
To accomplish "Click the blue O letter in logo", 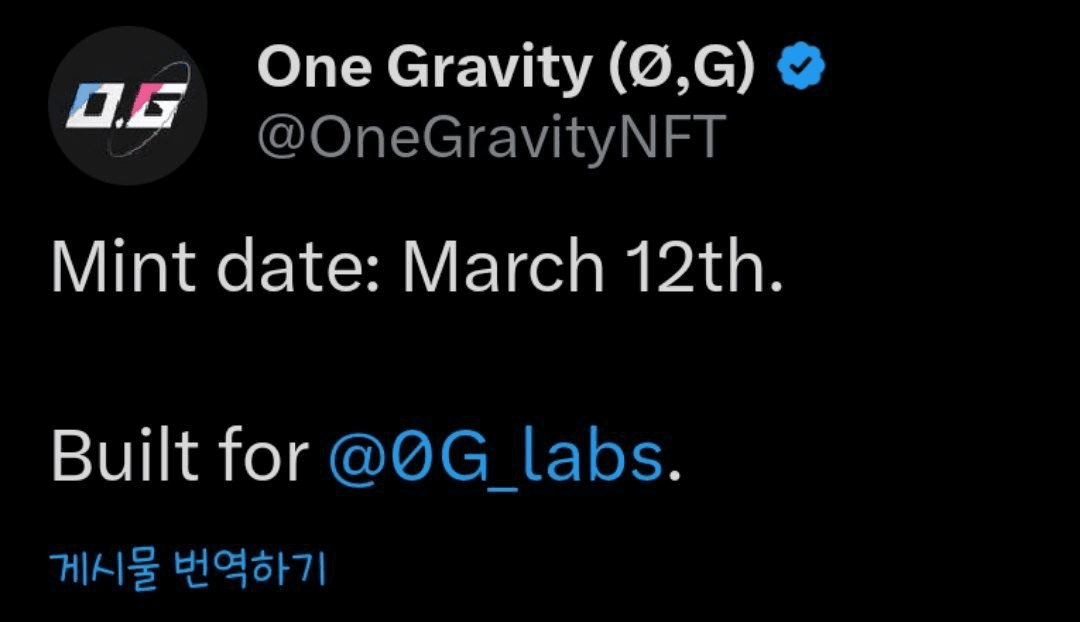I will point(92,107).
